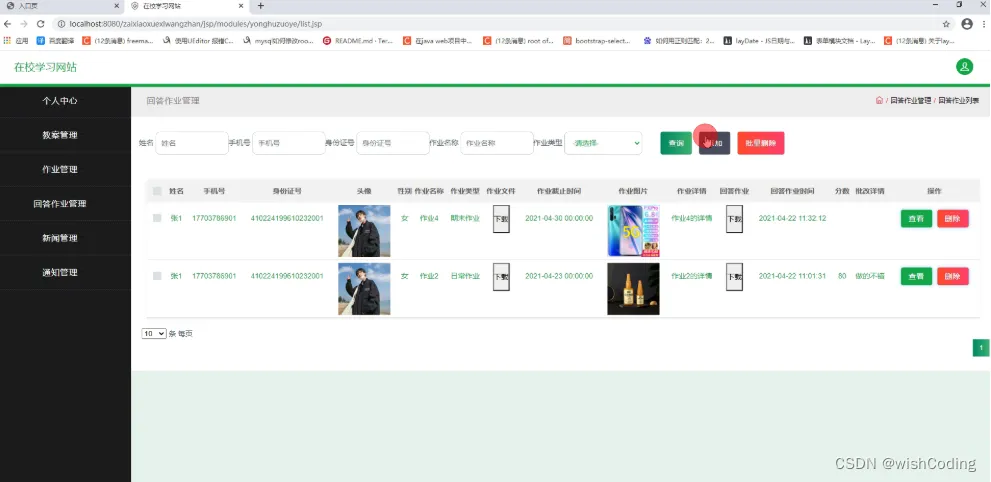Screen dimensions: 991x482
Task: Open the rows-per-page dropdown showing 10
Action: [154, 334]
